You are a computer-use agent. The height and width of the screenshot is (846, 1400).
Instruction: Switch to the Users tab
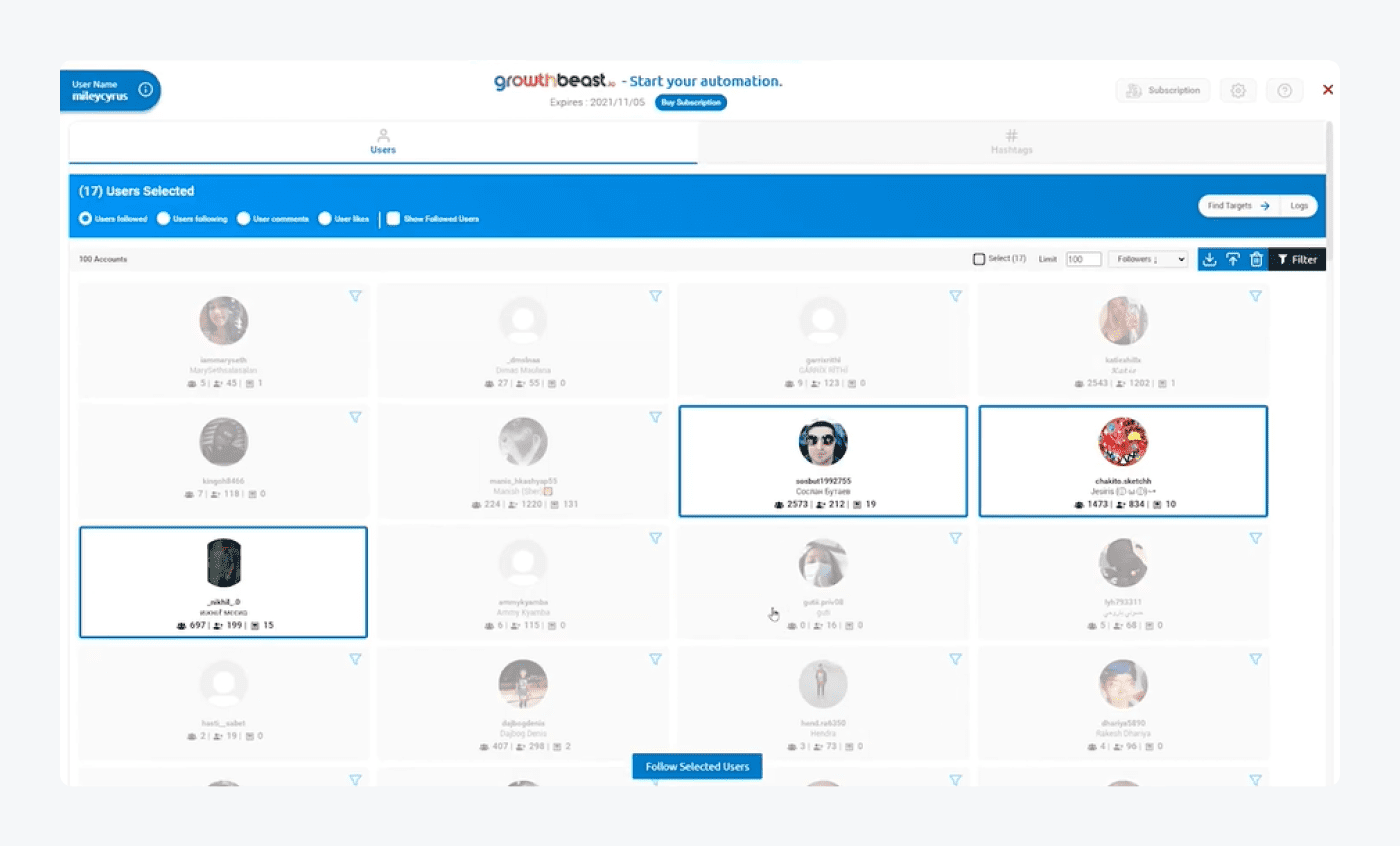383,141
